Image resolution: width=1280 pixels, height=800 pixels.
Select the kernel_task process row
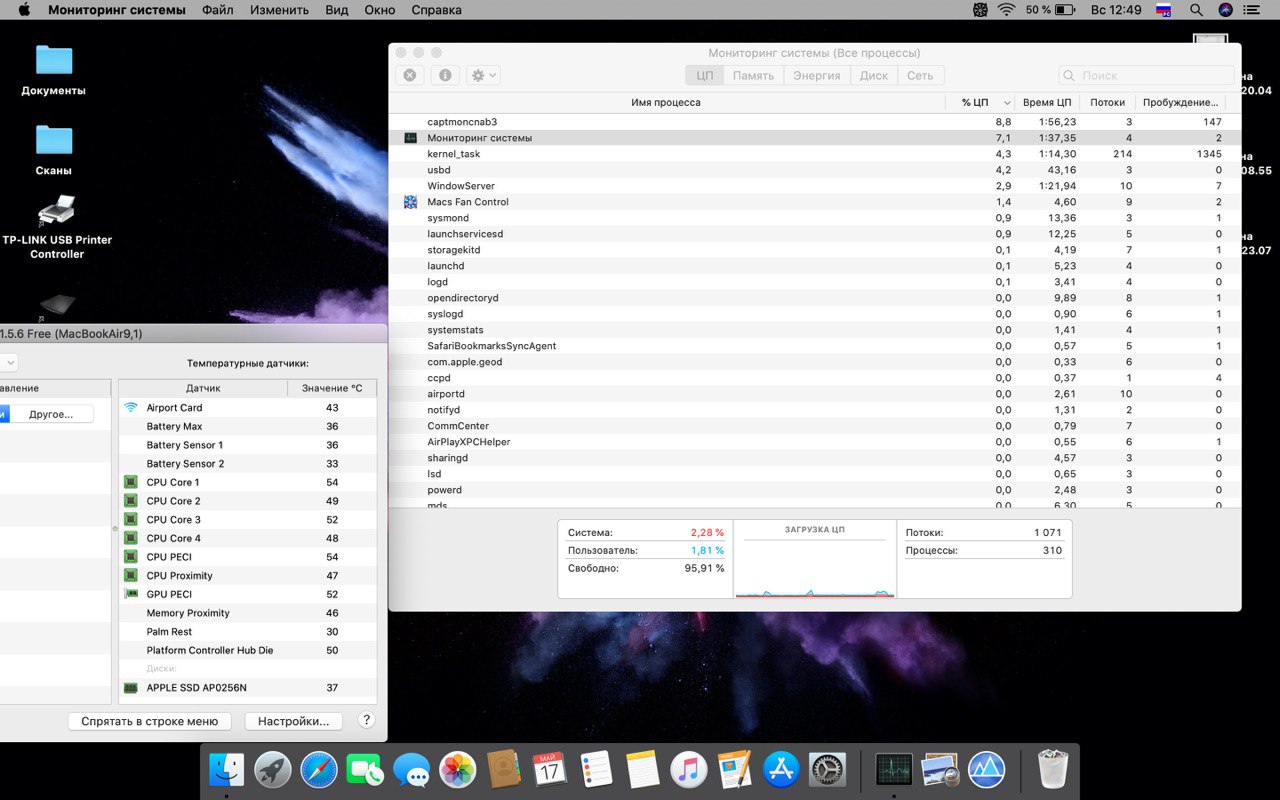[814, 154]
